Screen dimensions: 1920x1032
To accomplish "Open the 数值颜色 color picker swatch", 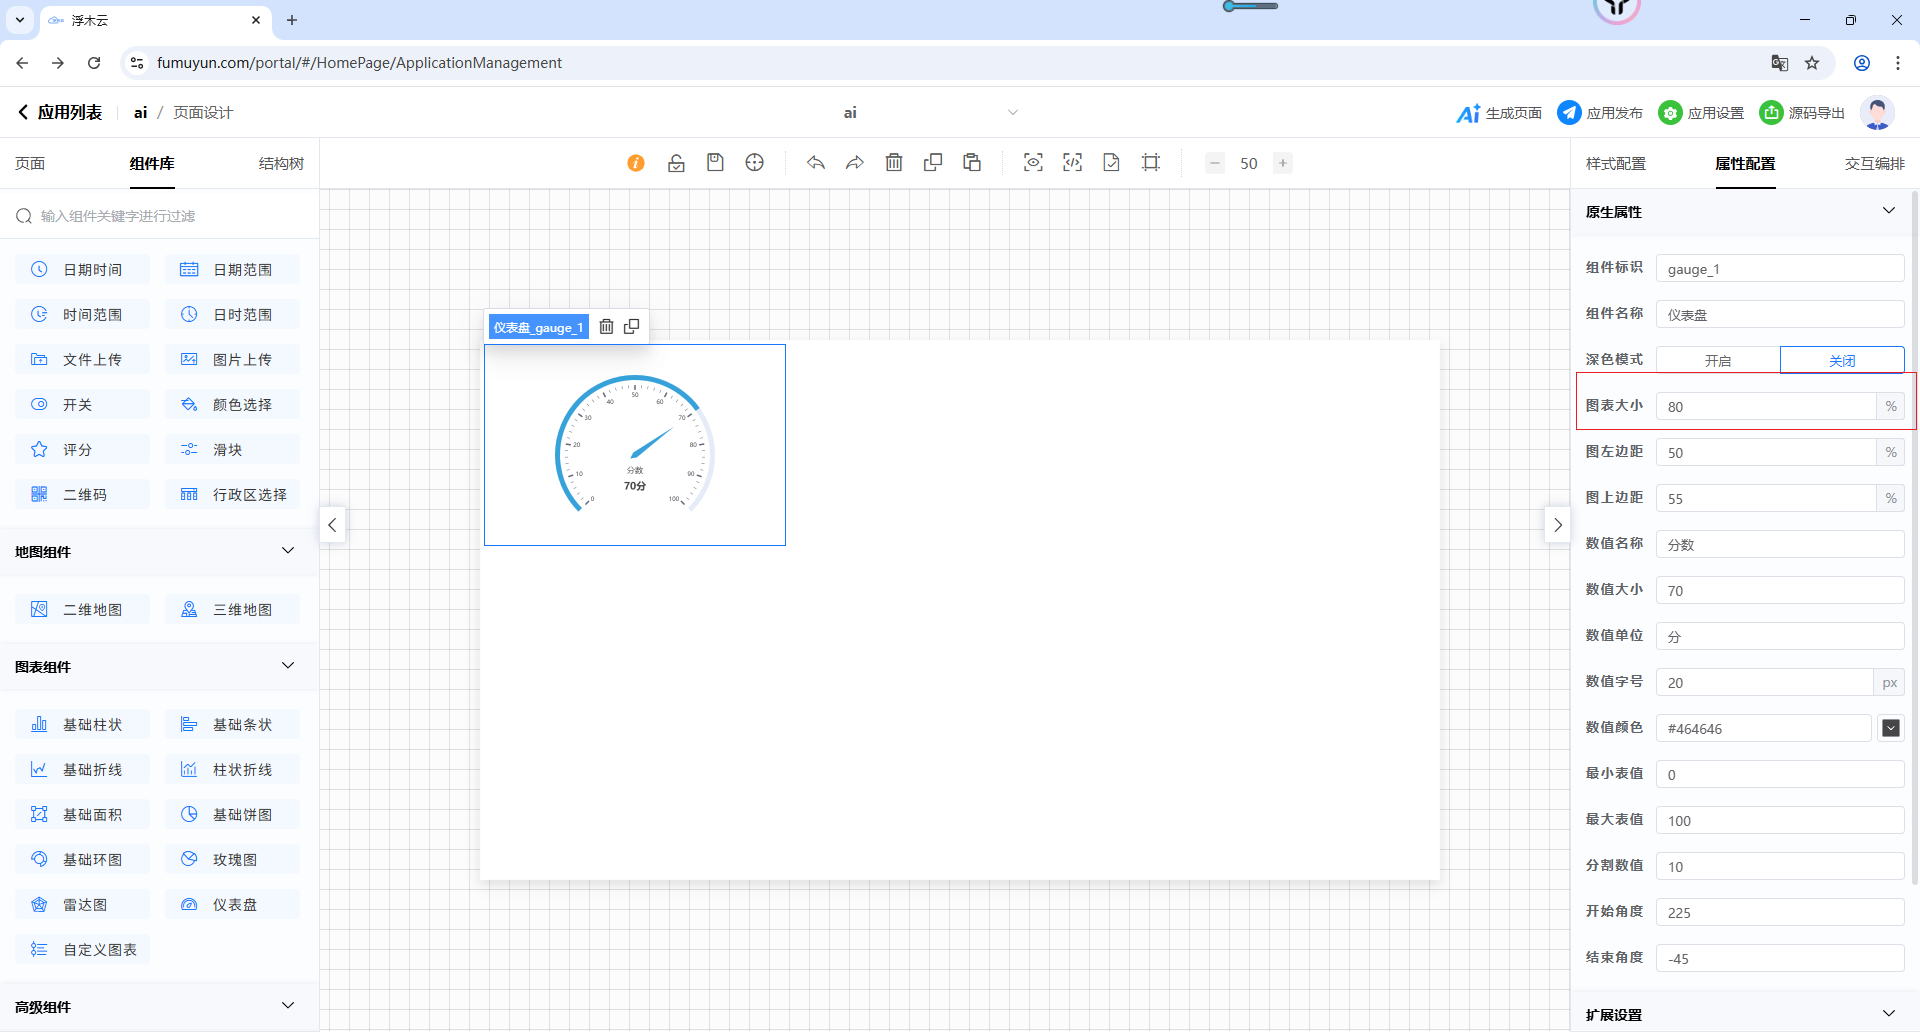I will pyautogui.click(x=1891, y=728).
